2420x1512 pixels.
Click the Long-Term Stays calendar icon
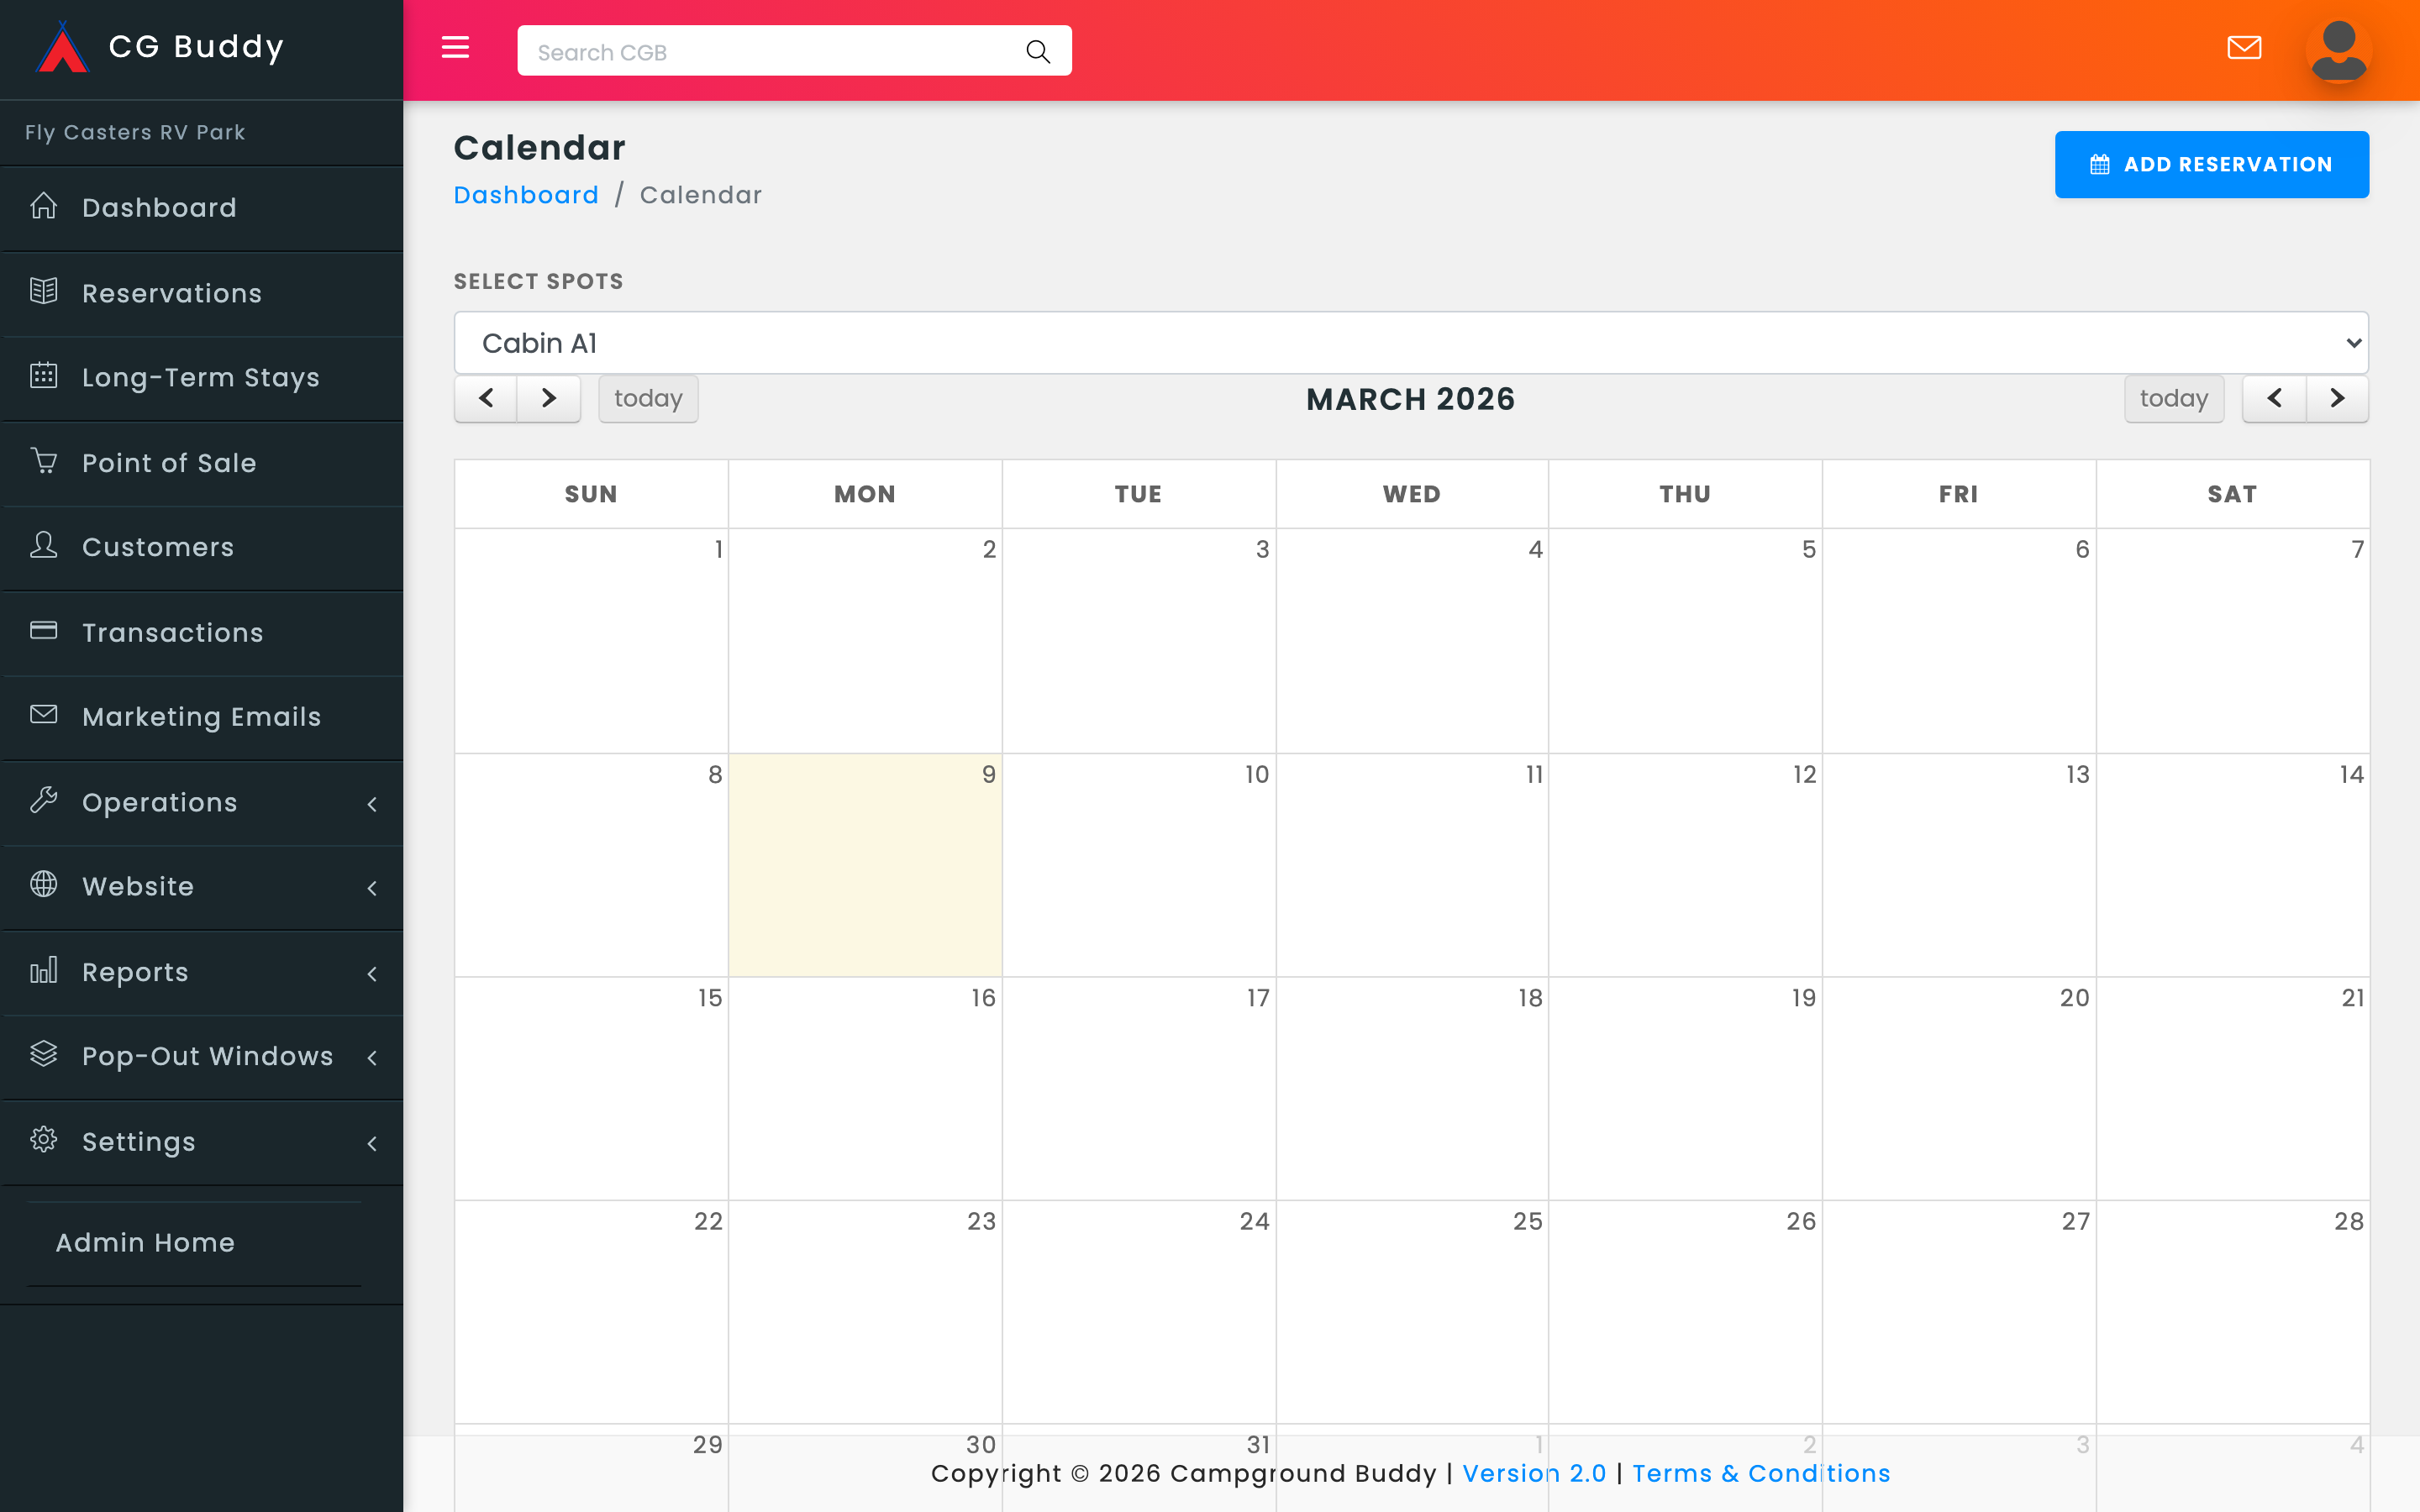(44, 375)
